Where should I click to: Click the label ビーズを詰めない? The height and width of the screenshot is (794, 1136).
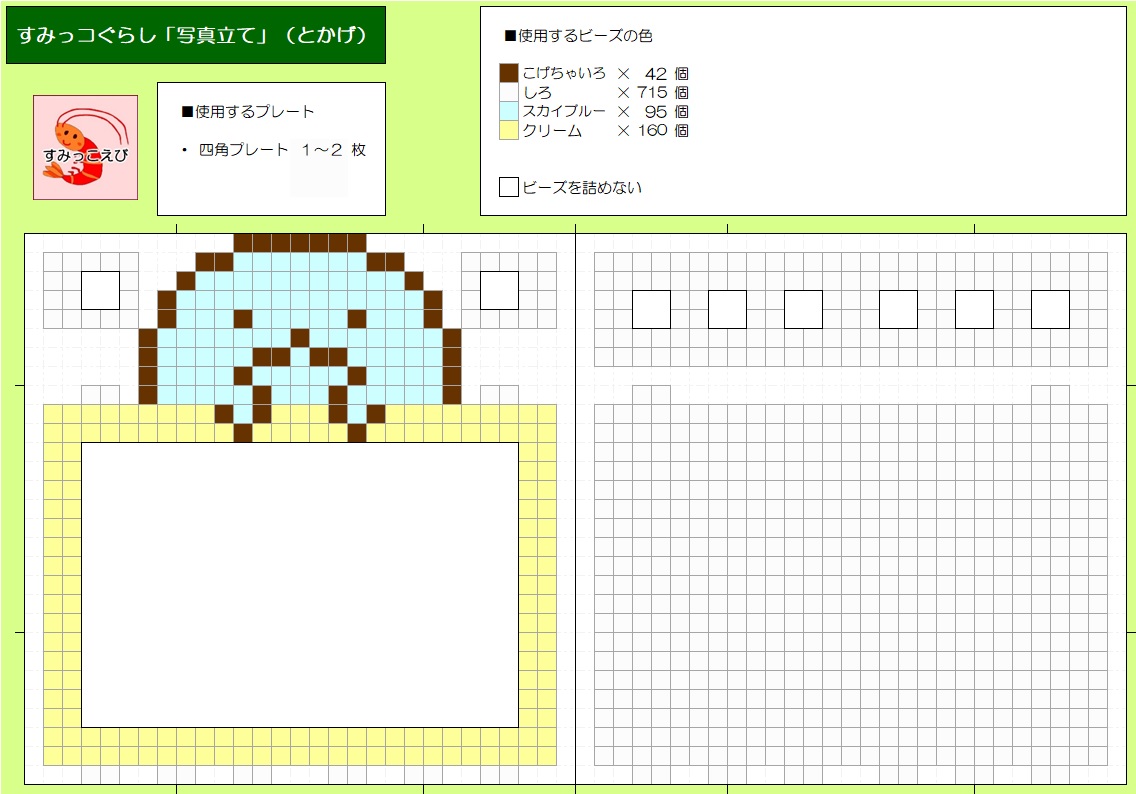582,188
